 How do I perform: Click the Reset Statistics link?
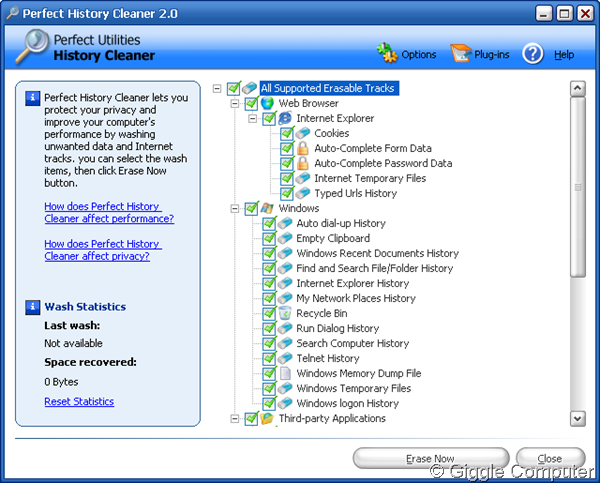[79, 401]
